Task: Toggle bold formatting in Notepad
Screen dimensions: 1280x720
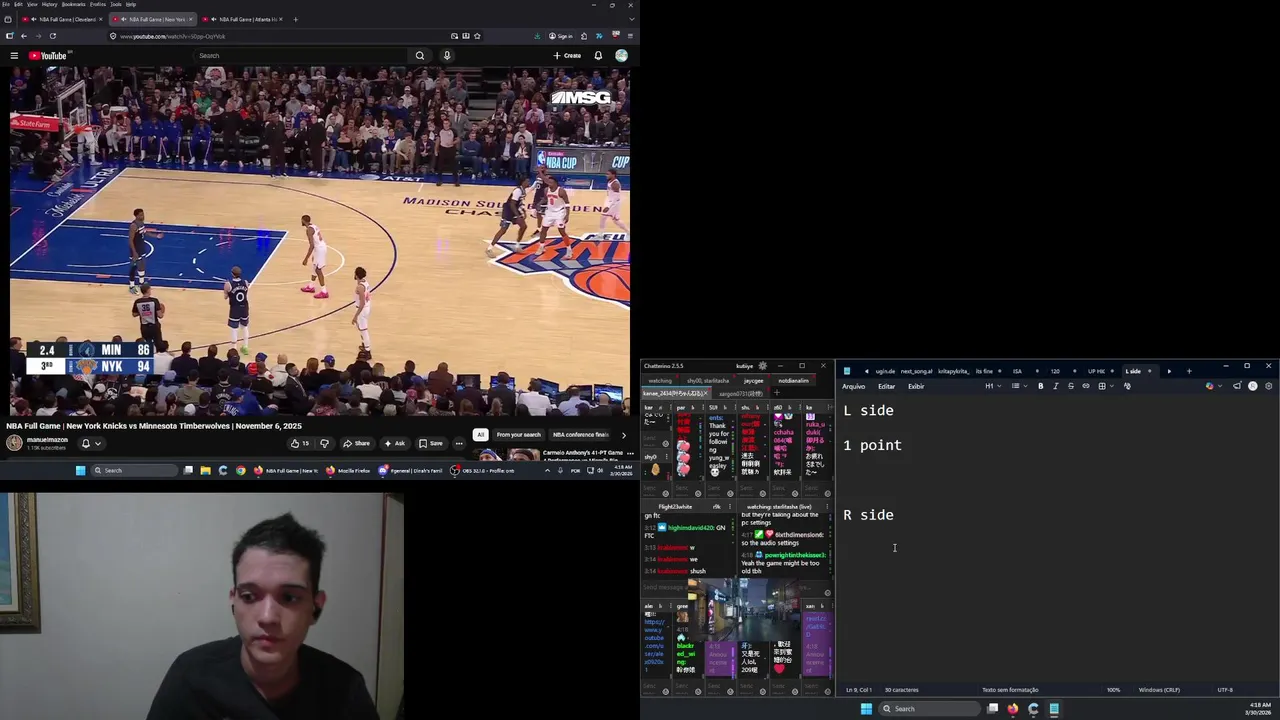Action: 1040,386
